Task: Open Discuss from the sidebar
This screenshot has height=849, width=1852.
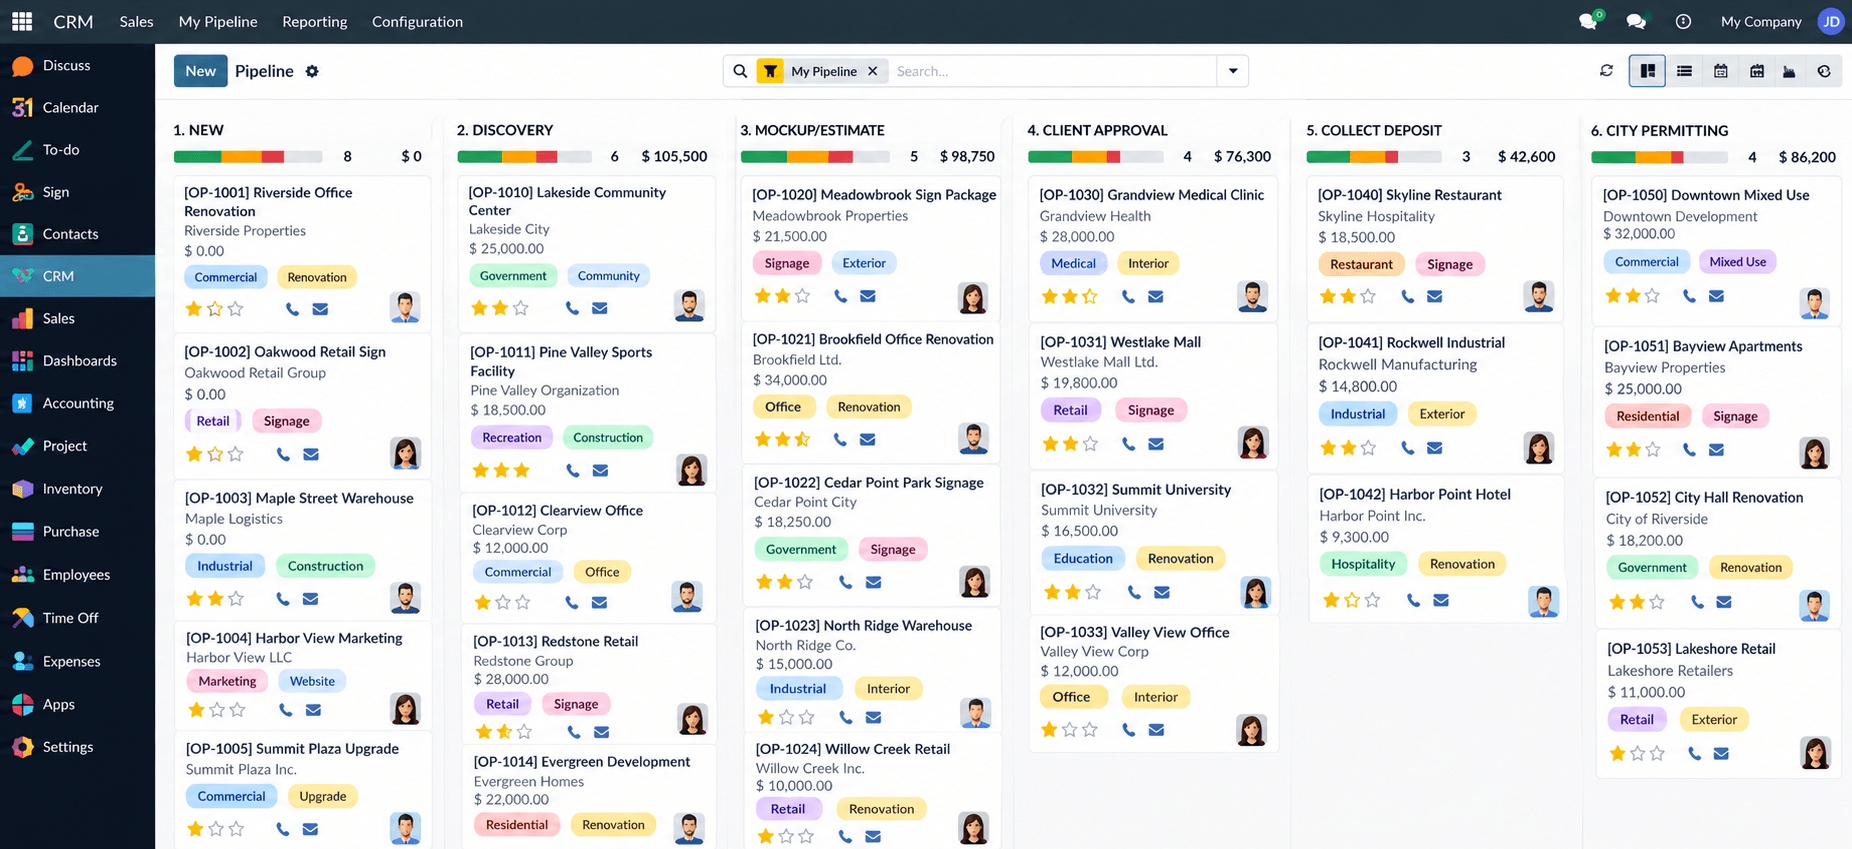Action: pos(66,65)
